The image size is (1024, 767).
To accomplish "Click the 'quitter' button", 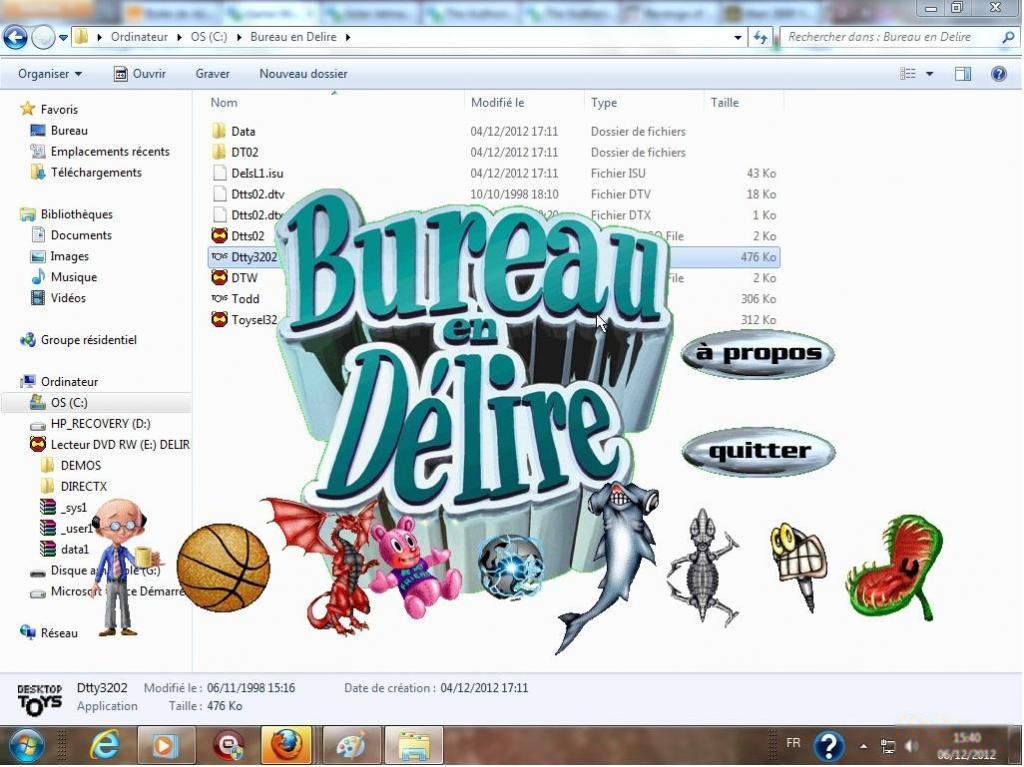I will 758,451.
